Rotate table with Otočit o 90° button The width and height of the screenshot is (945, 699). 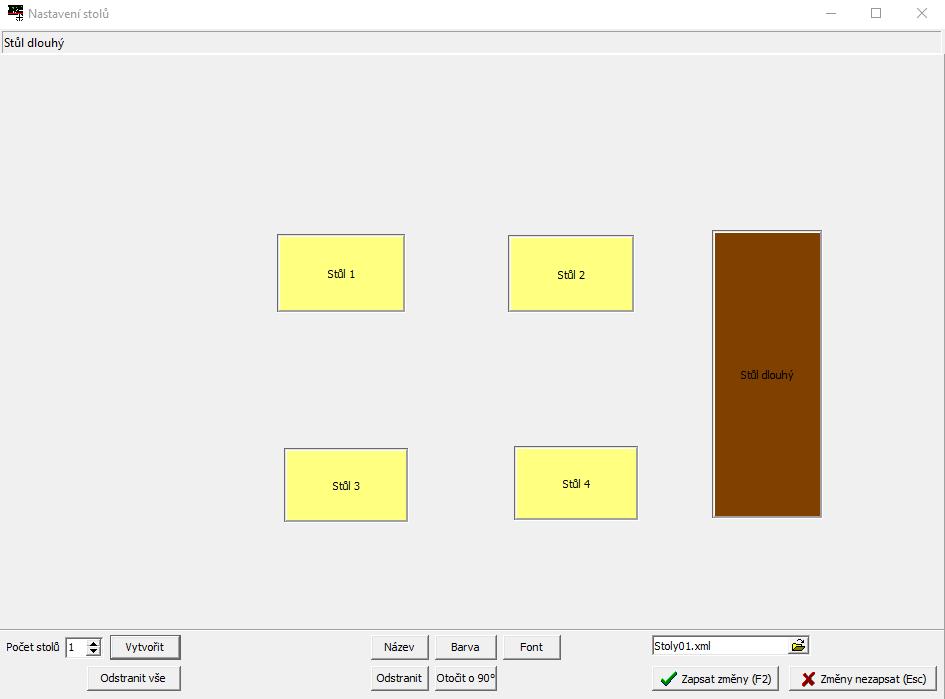tap(465, 678)
